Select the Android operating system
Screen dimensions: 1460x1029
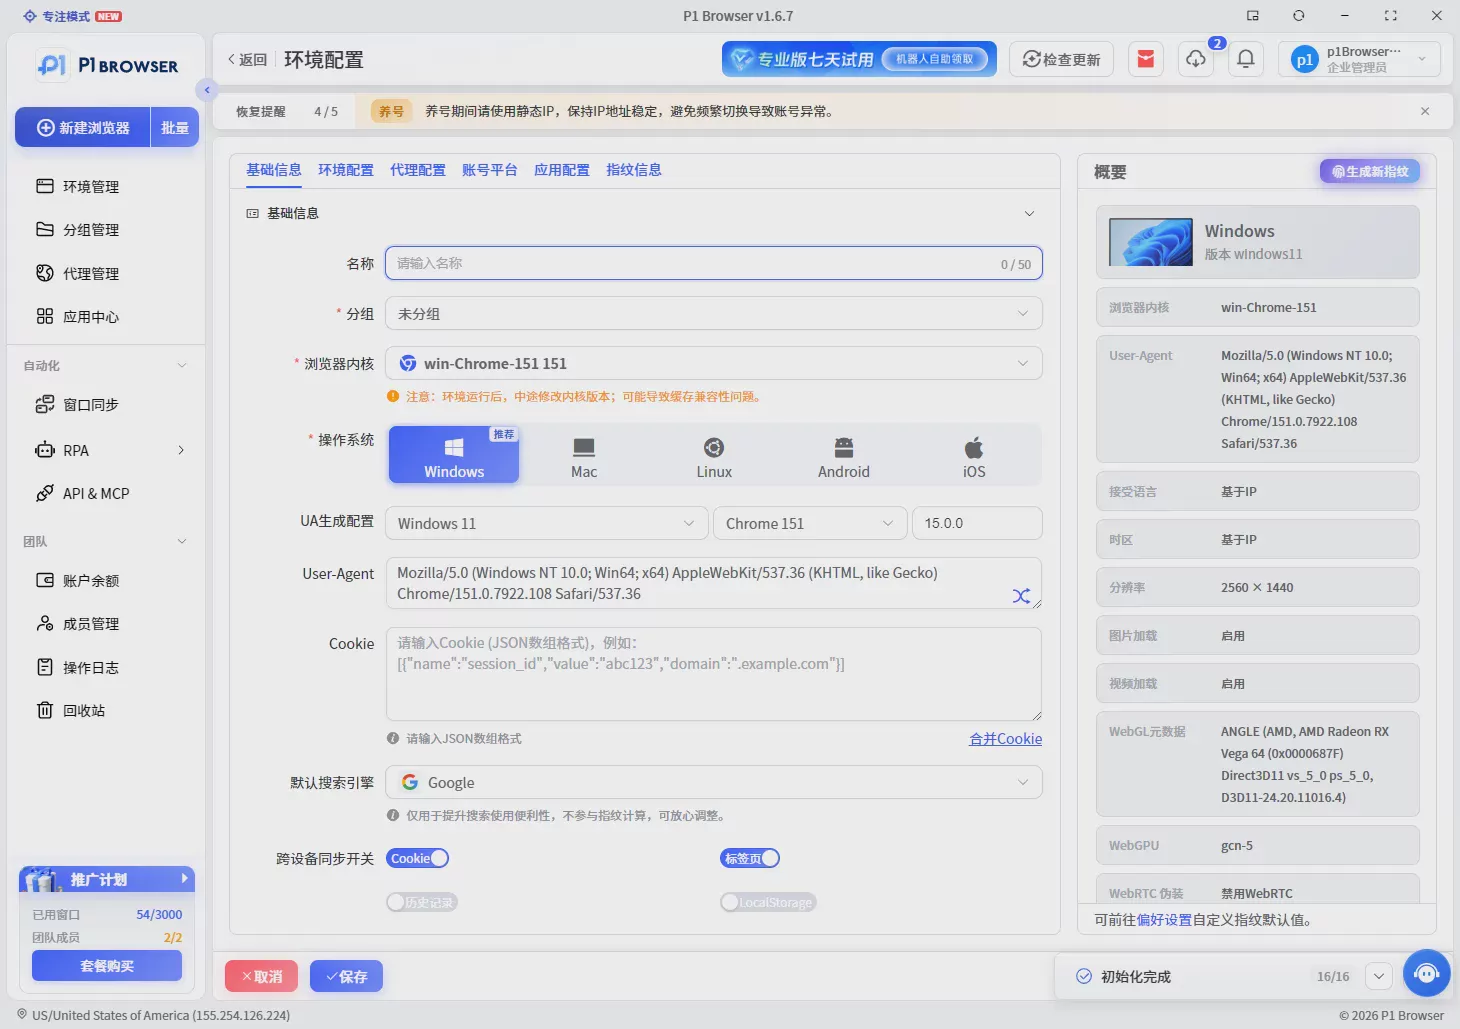844,455
